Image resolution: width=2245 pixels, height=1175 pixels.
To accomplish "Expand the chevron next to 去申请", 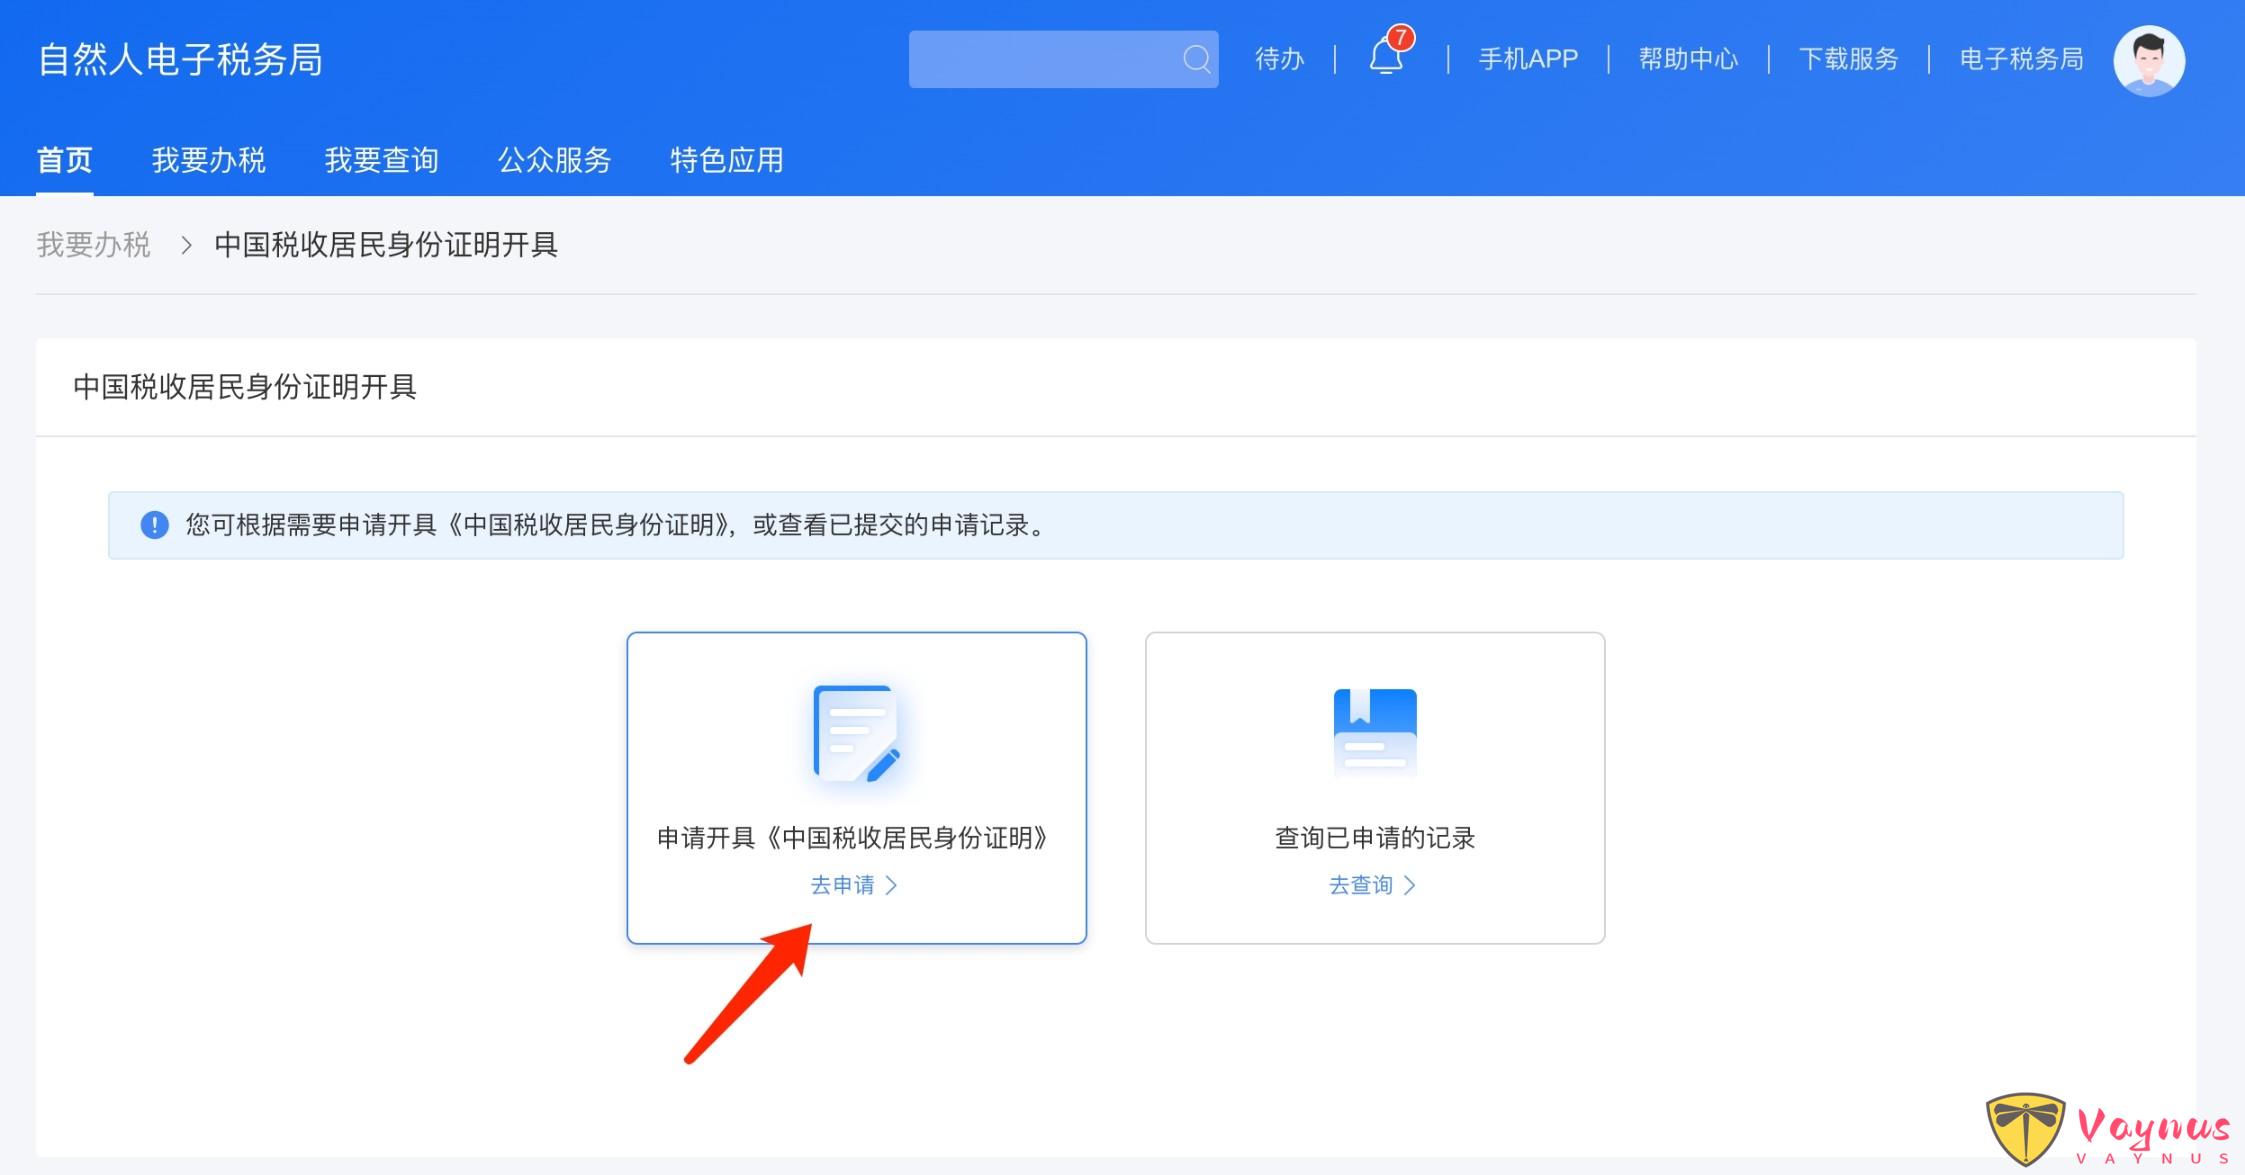I will click(894, 884).
